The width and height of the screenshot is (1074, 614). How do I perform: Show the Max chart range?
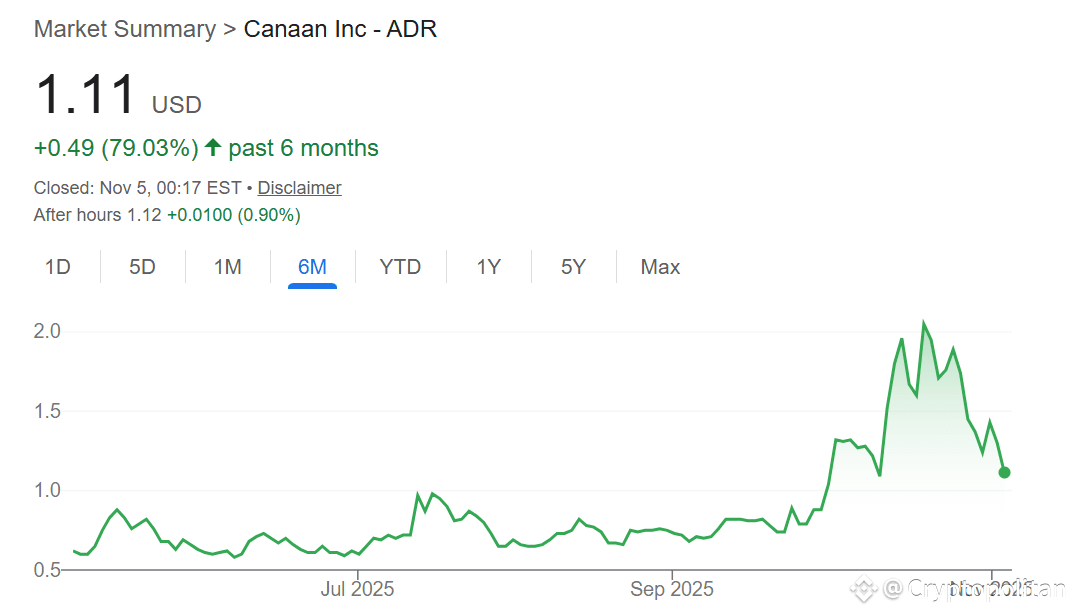pos(660,266)
